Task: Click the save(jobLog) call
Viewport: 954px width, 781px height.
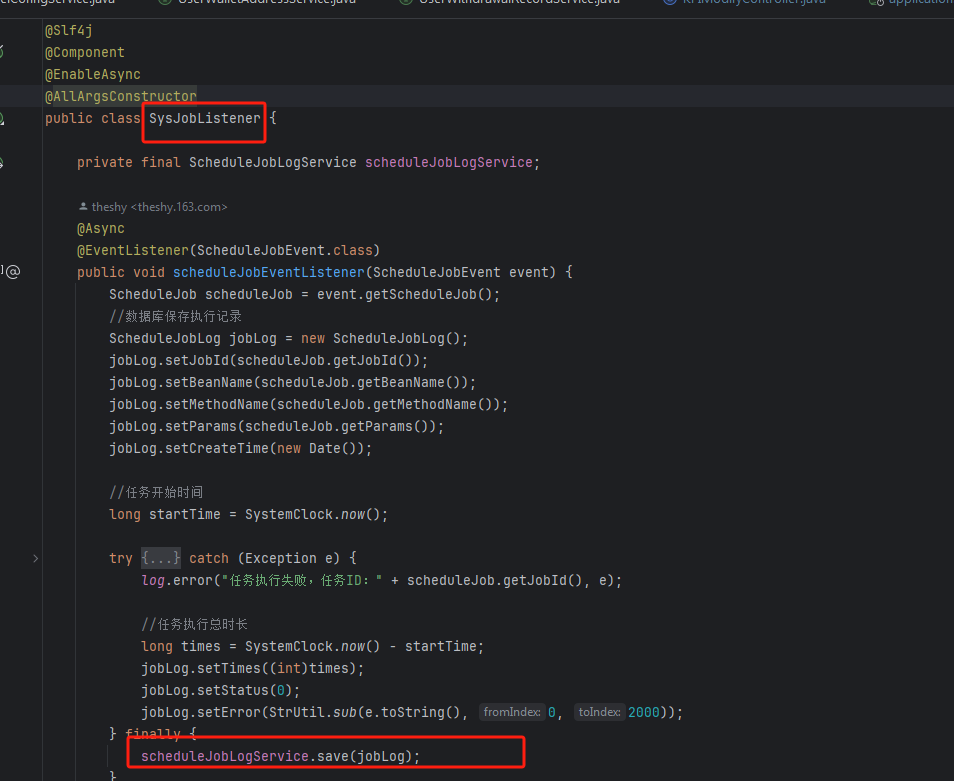Action: 364,756
